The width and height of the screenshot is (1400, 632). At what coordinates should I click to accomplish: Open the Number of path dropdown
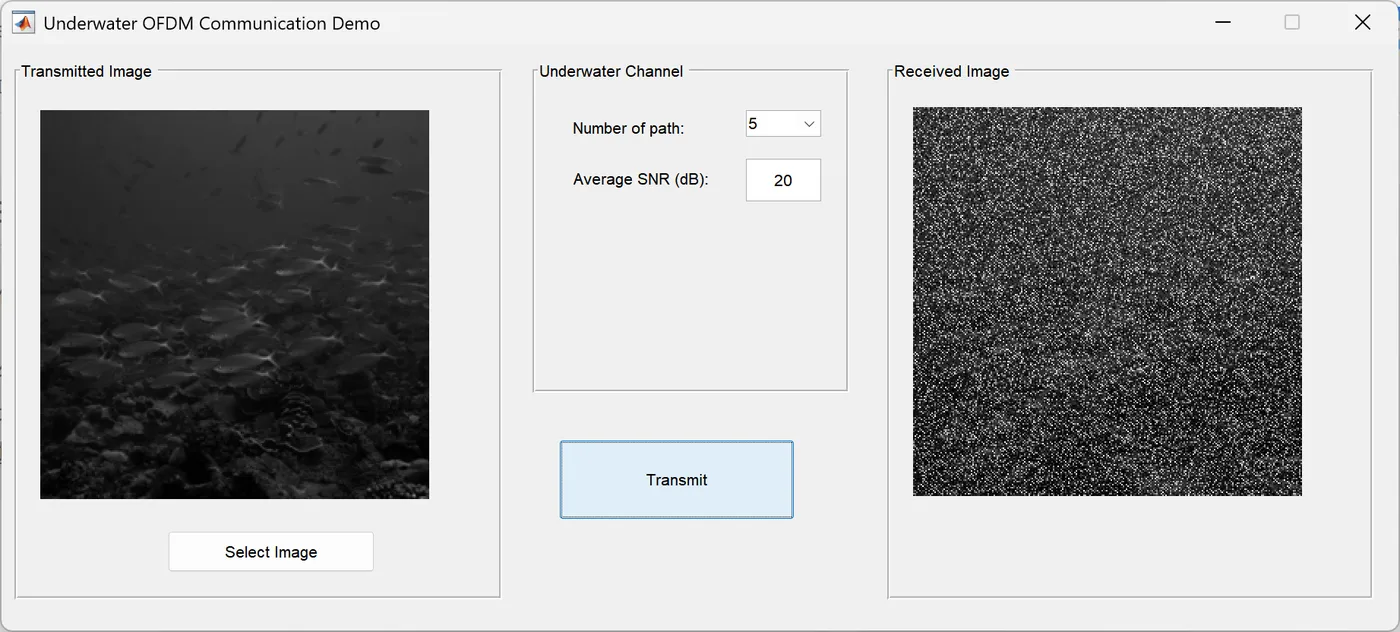coord(783,124)
